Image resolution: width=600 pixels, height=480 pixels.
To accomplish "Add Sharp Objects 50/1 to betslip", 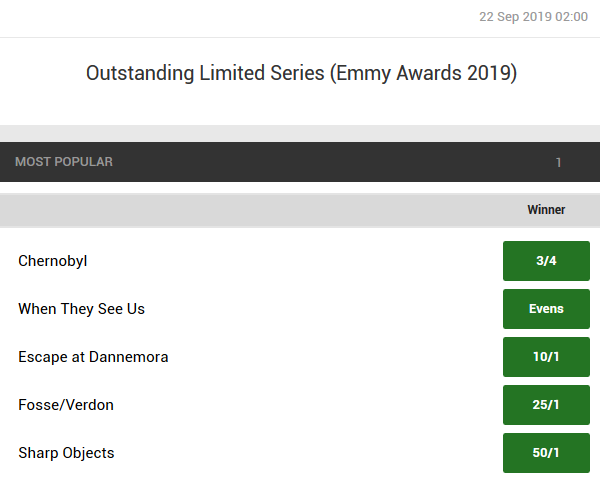I will (x=546, y=453).
